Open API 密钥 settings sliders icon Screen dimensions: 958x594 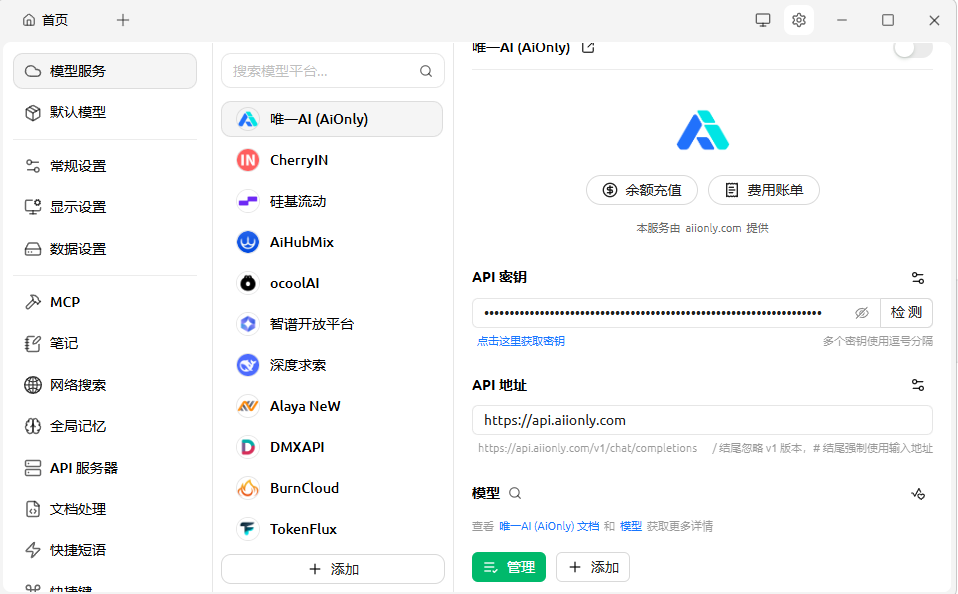[918, 277]
